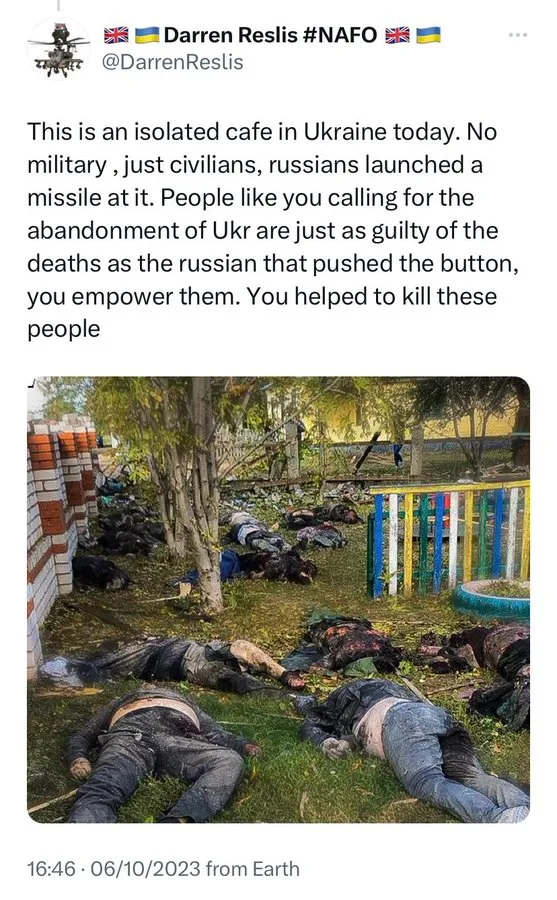This screenshot has height=900, width=557.
Task: Open the @DarrenReslis handle link
Action: point(172,62)
